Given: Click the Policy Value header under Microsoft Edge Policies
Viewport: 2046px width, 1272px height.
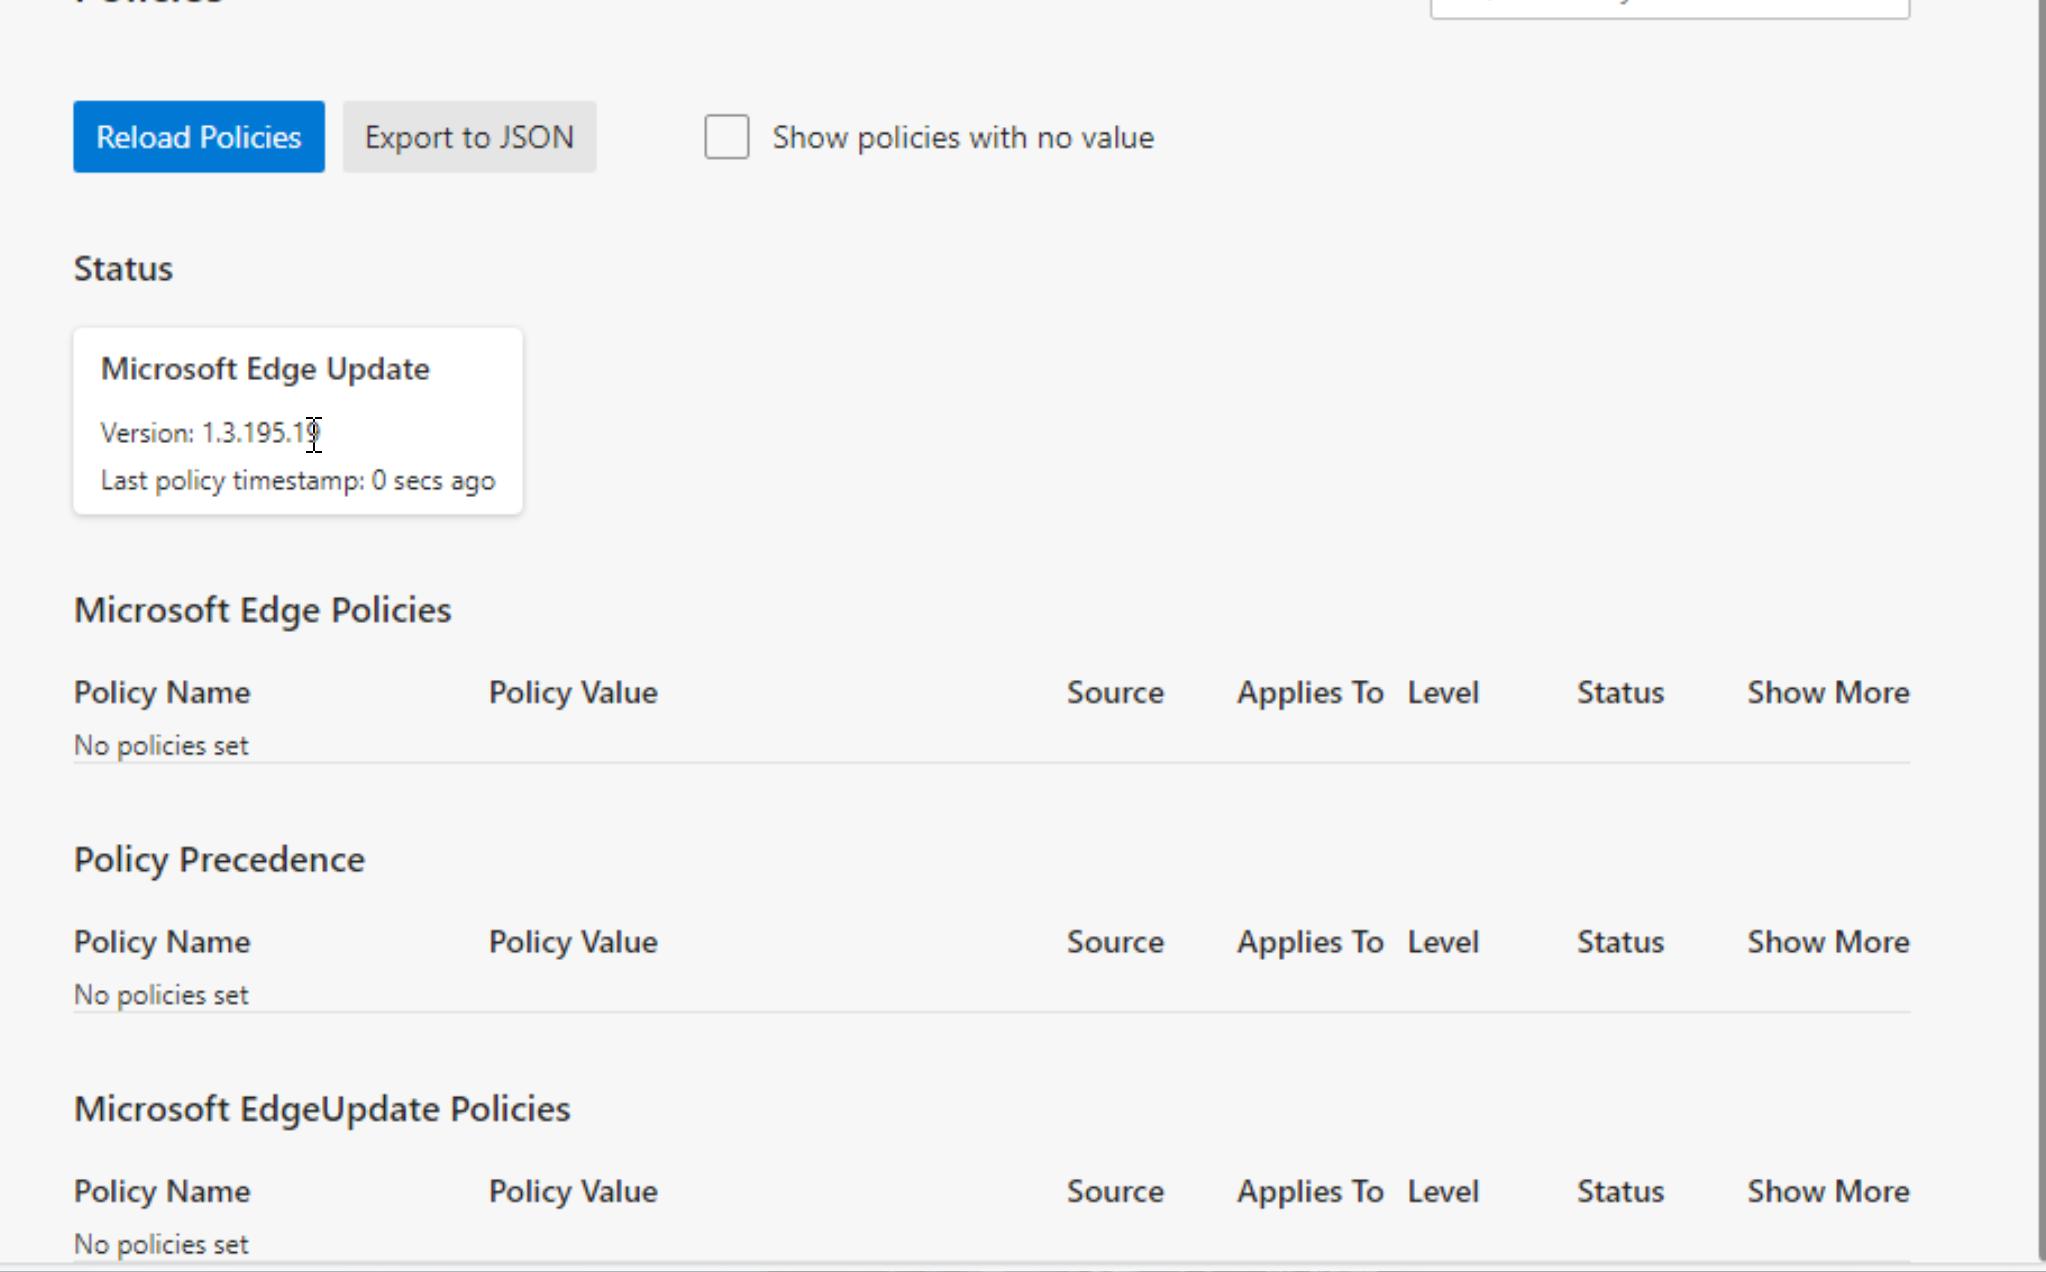Looking at the screenshot, I should point(572,692).
